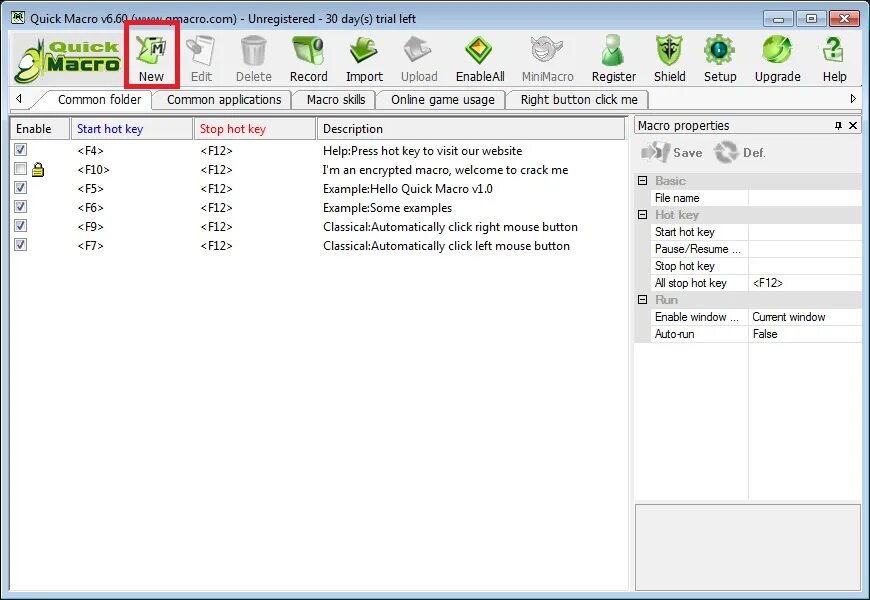870x600 pixels.
Task: Open the Register toolbar icon
Action: tap(614, 58)
